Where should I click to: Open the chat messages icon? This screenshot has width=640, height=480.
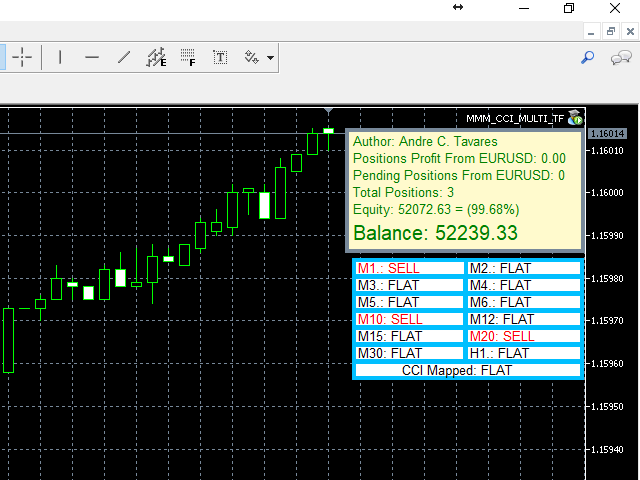621,58
